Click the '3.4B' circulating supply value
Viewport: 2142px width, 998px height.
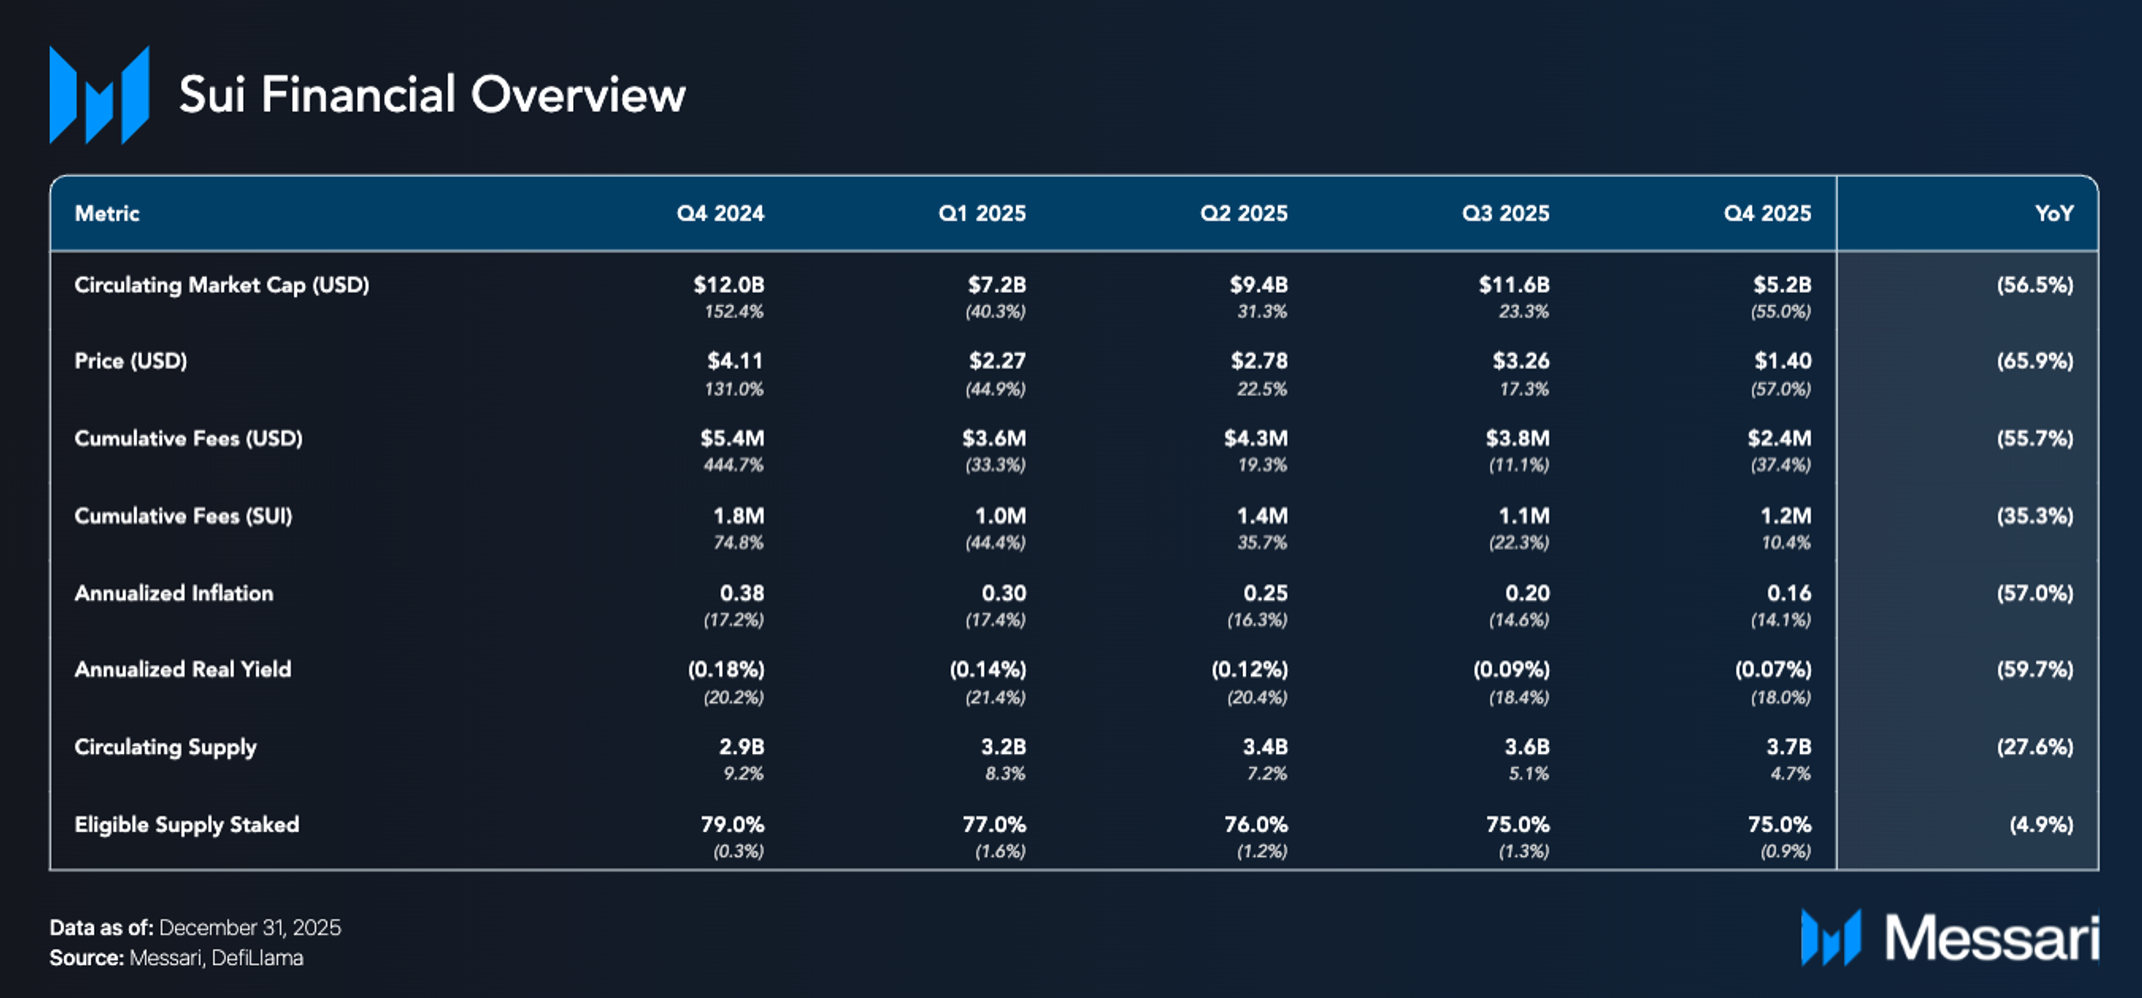(1265, 747)
